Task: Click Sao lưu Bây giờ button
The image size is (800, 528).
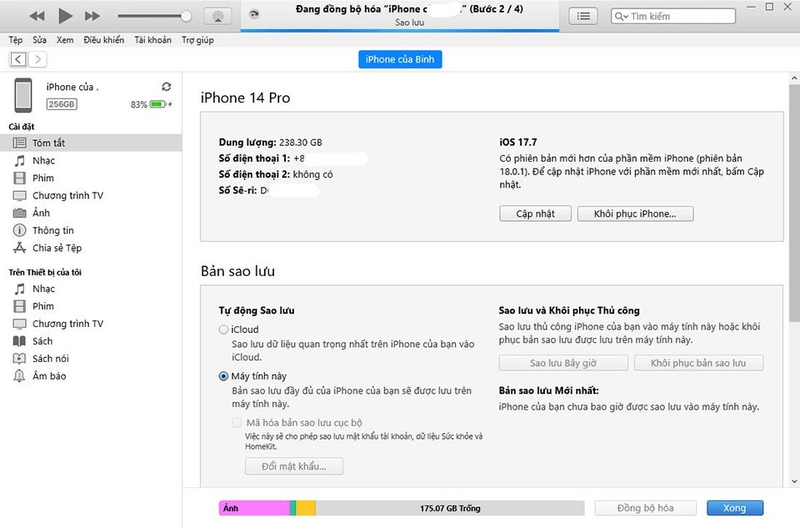Action: (563, 363)
